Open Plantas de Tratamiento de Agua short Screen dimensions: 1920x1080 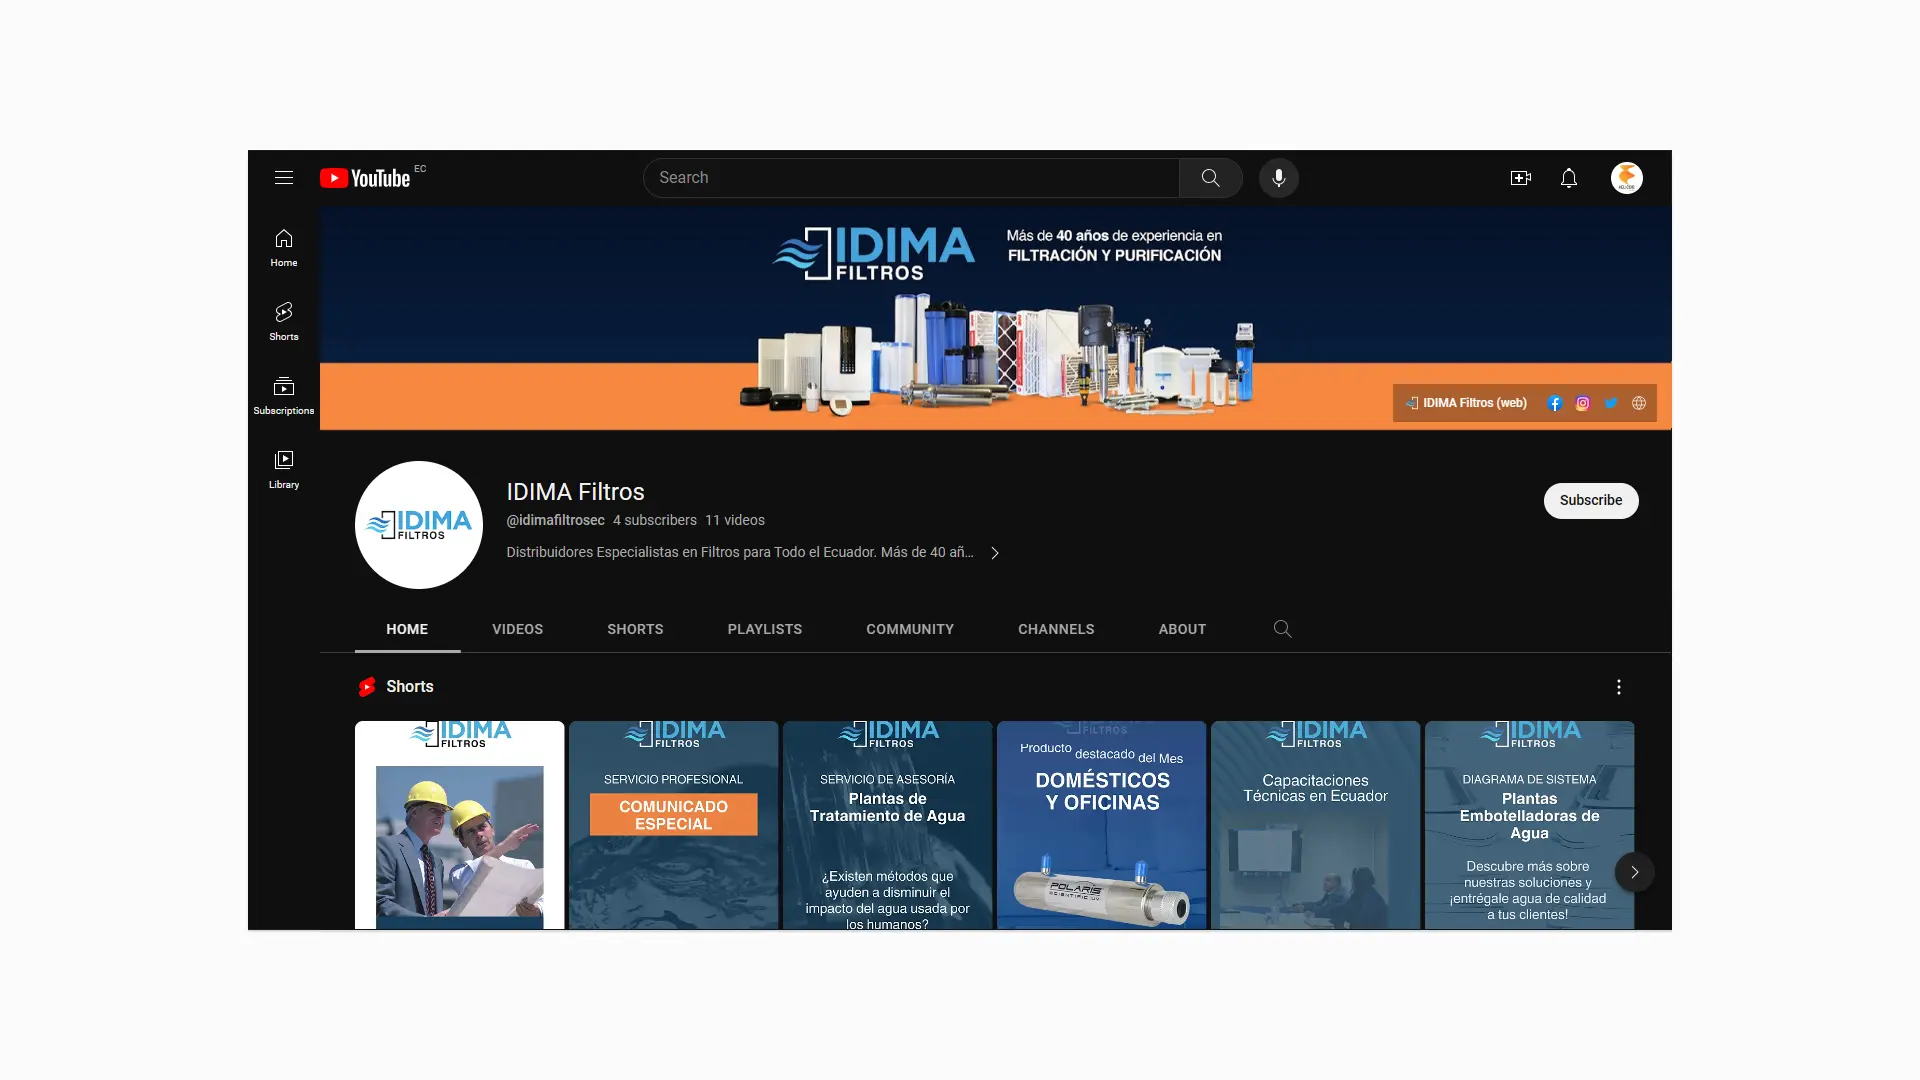[x=888, y=825]
